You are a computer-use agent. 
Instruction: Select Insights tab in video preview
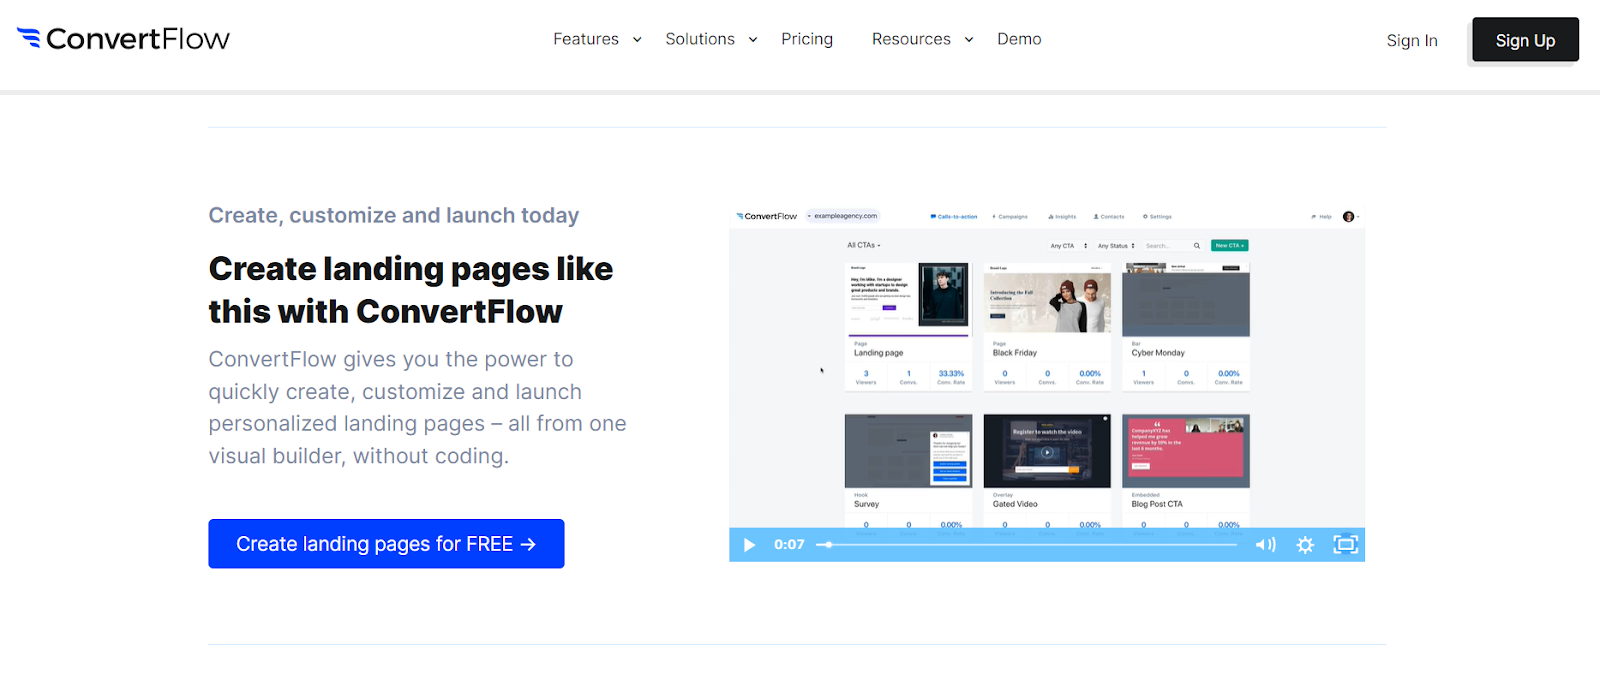(x=1062, y=216)
